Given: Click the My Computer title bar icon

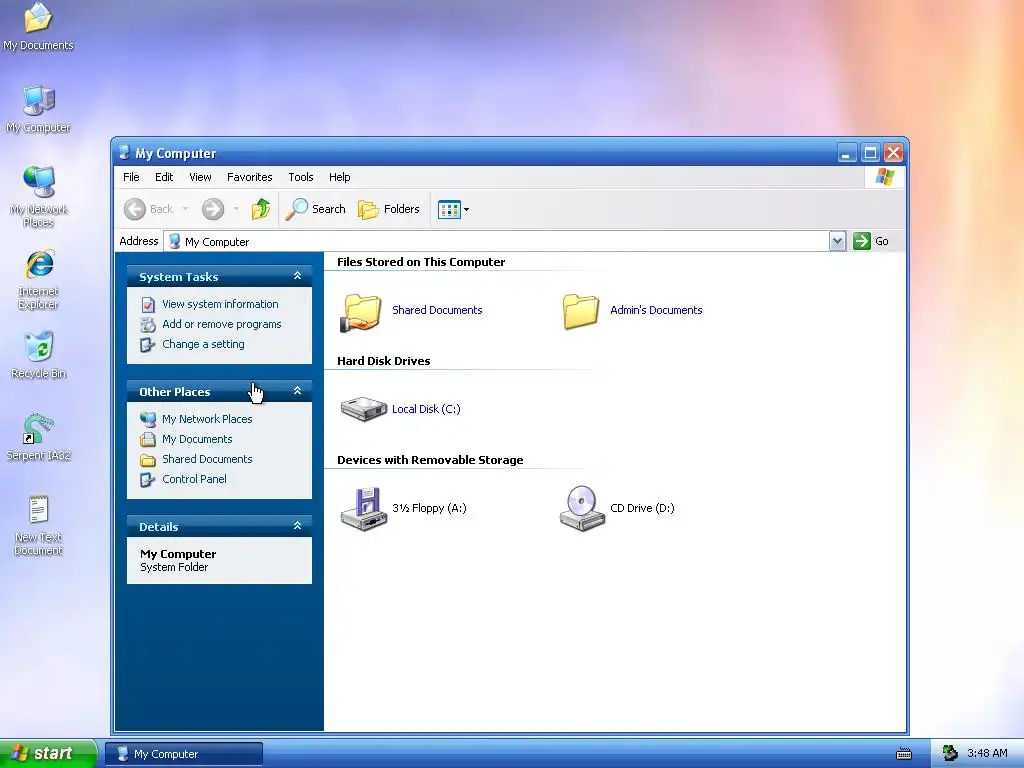Looking at the screenshot, I should (123, 153).
